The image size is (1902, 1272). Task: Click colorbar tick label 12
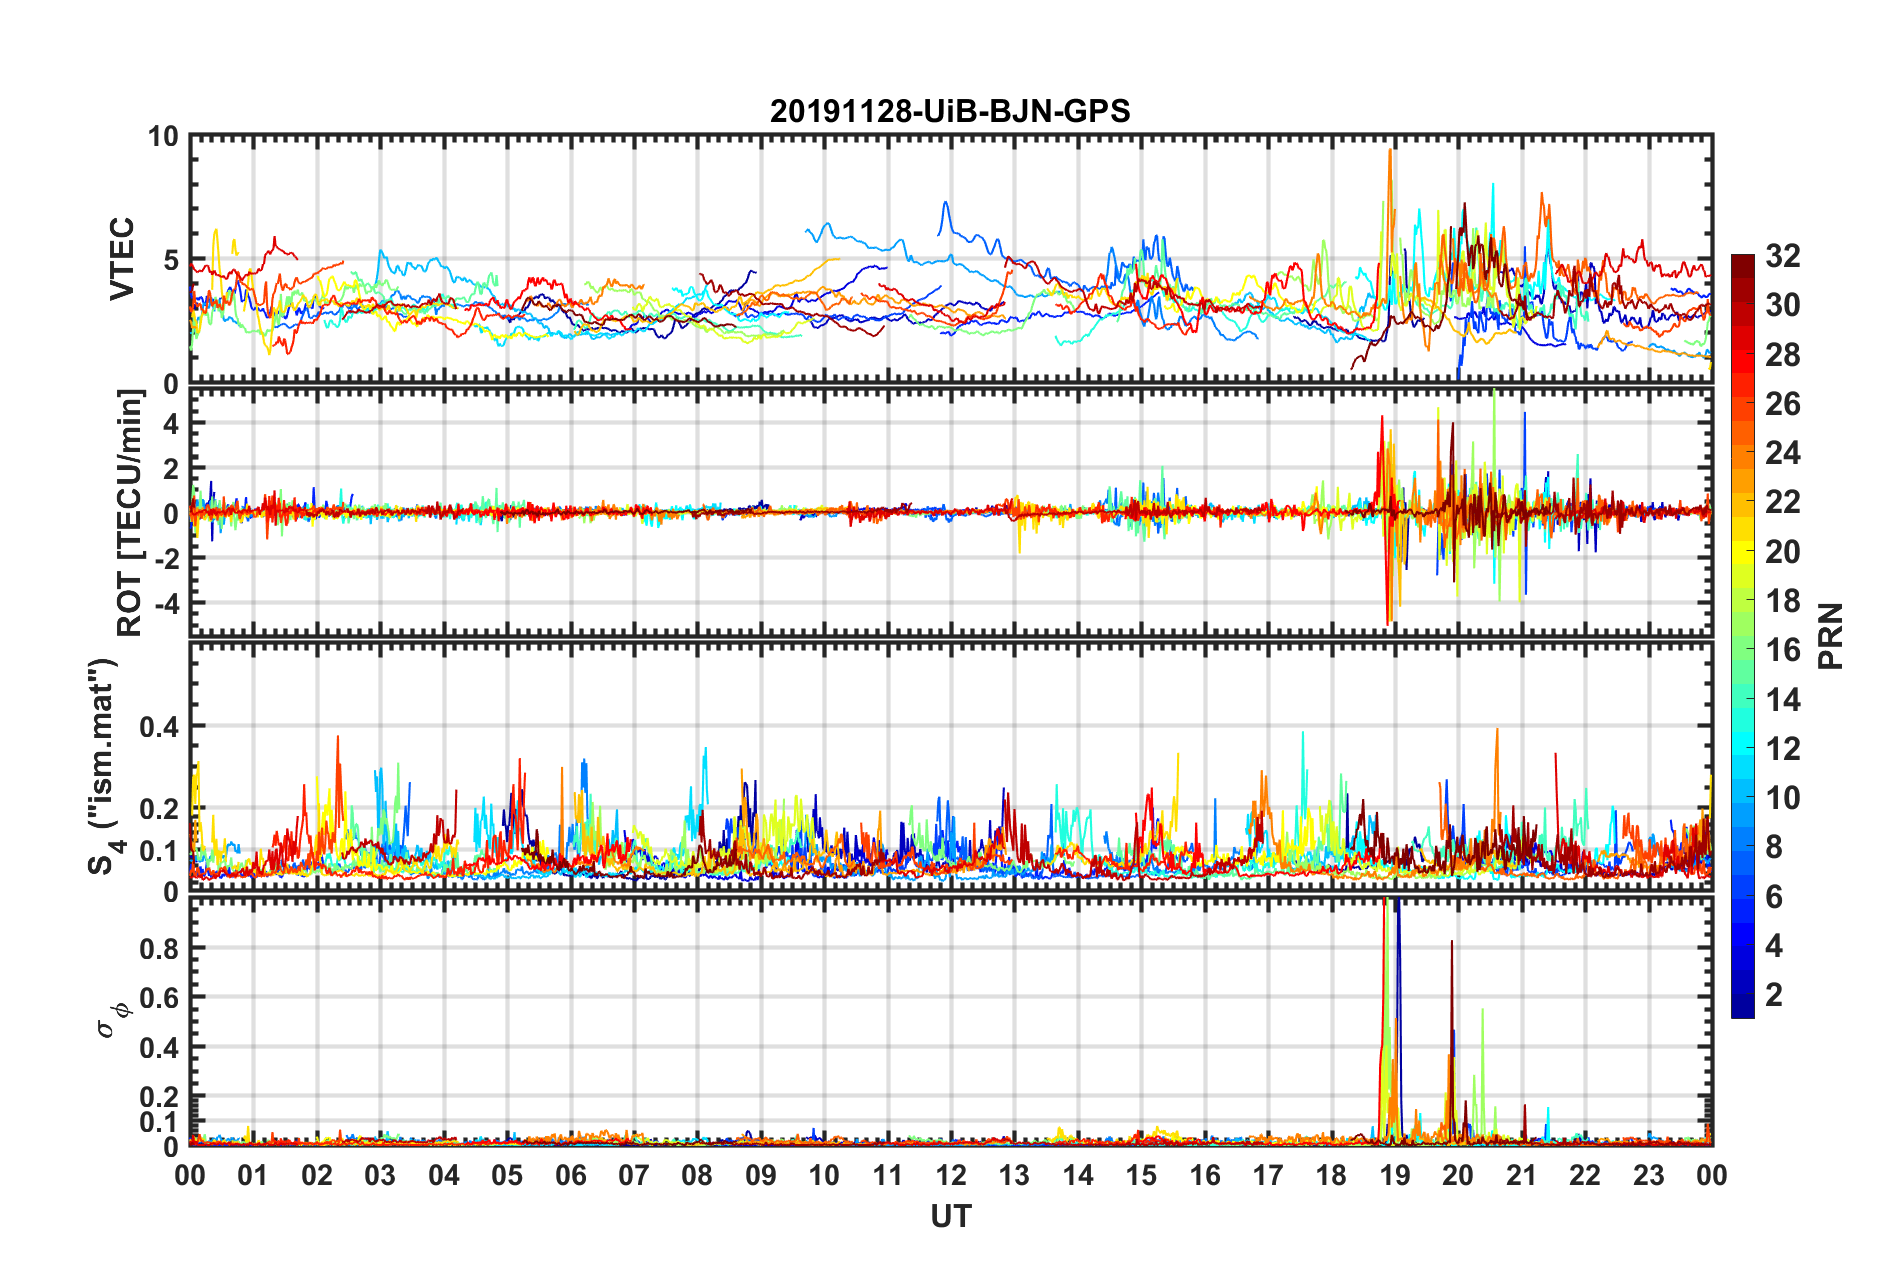(x=1782, y=749)
